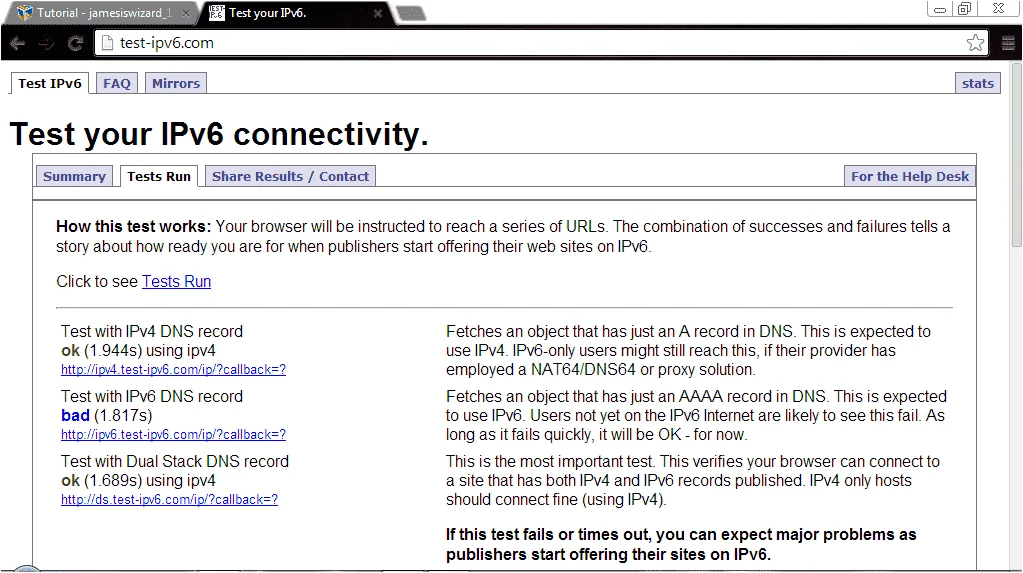Open the FAQ tab
This screenshot has width=1023, height=573.
click(117, 84)
